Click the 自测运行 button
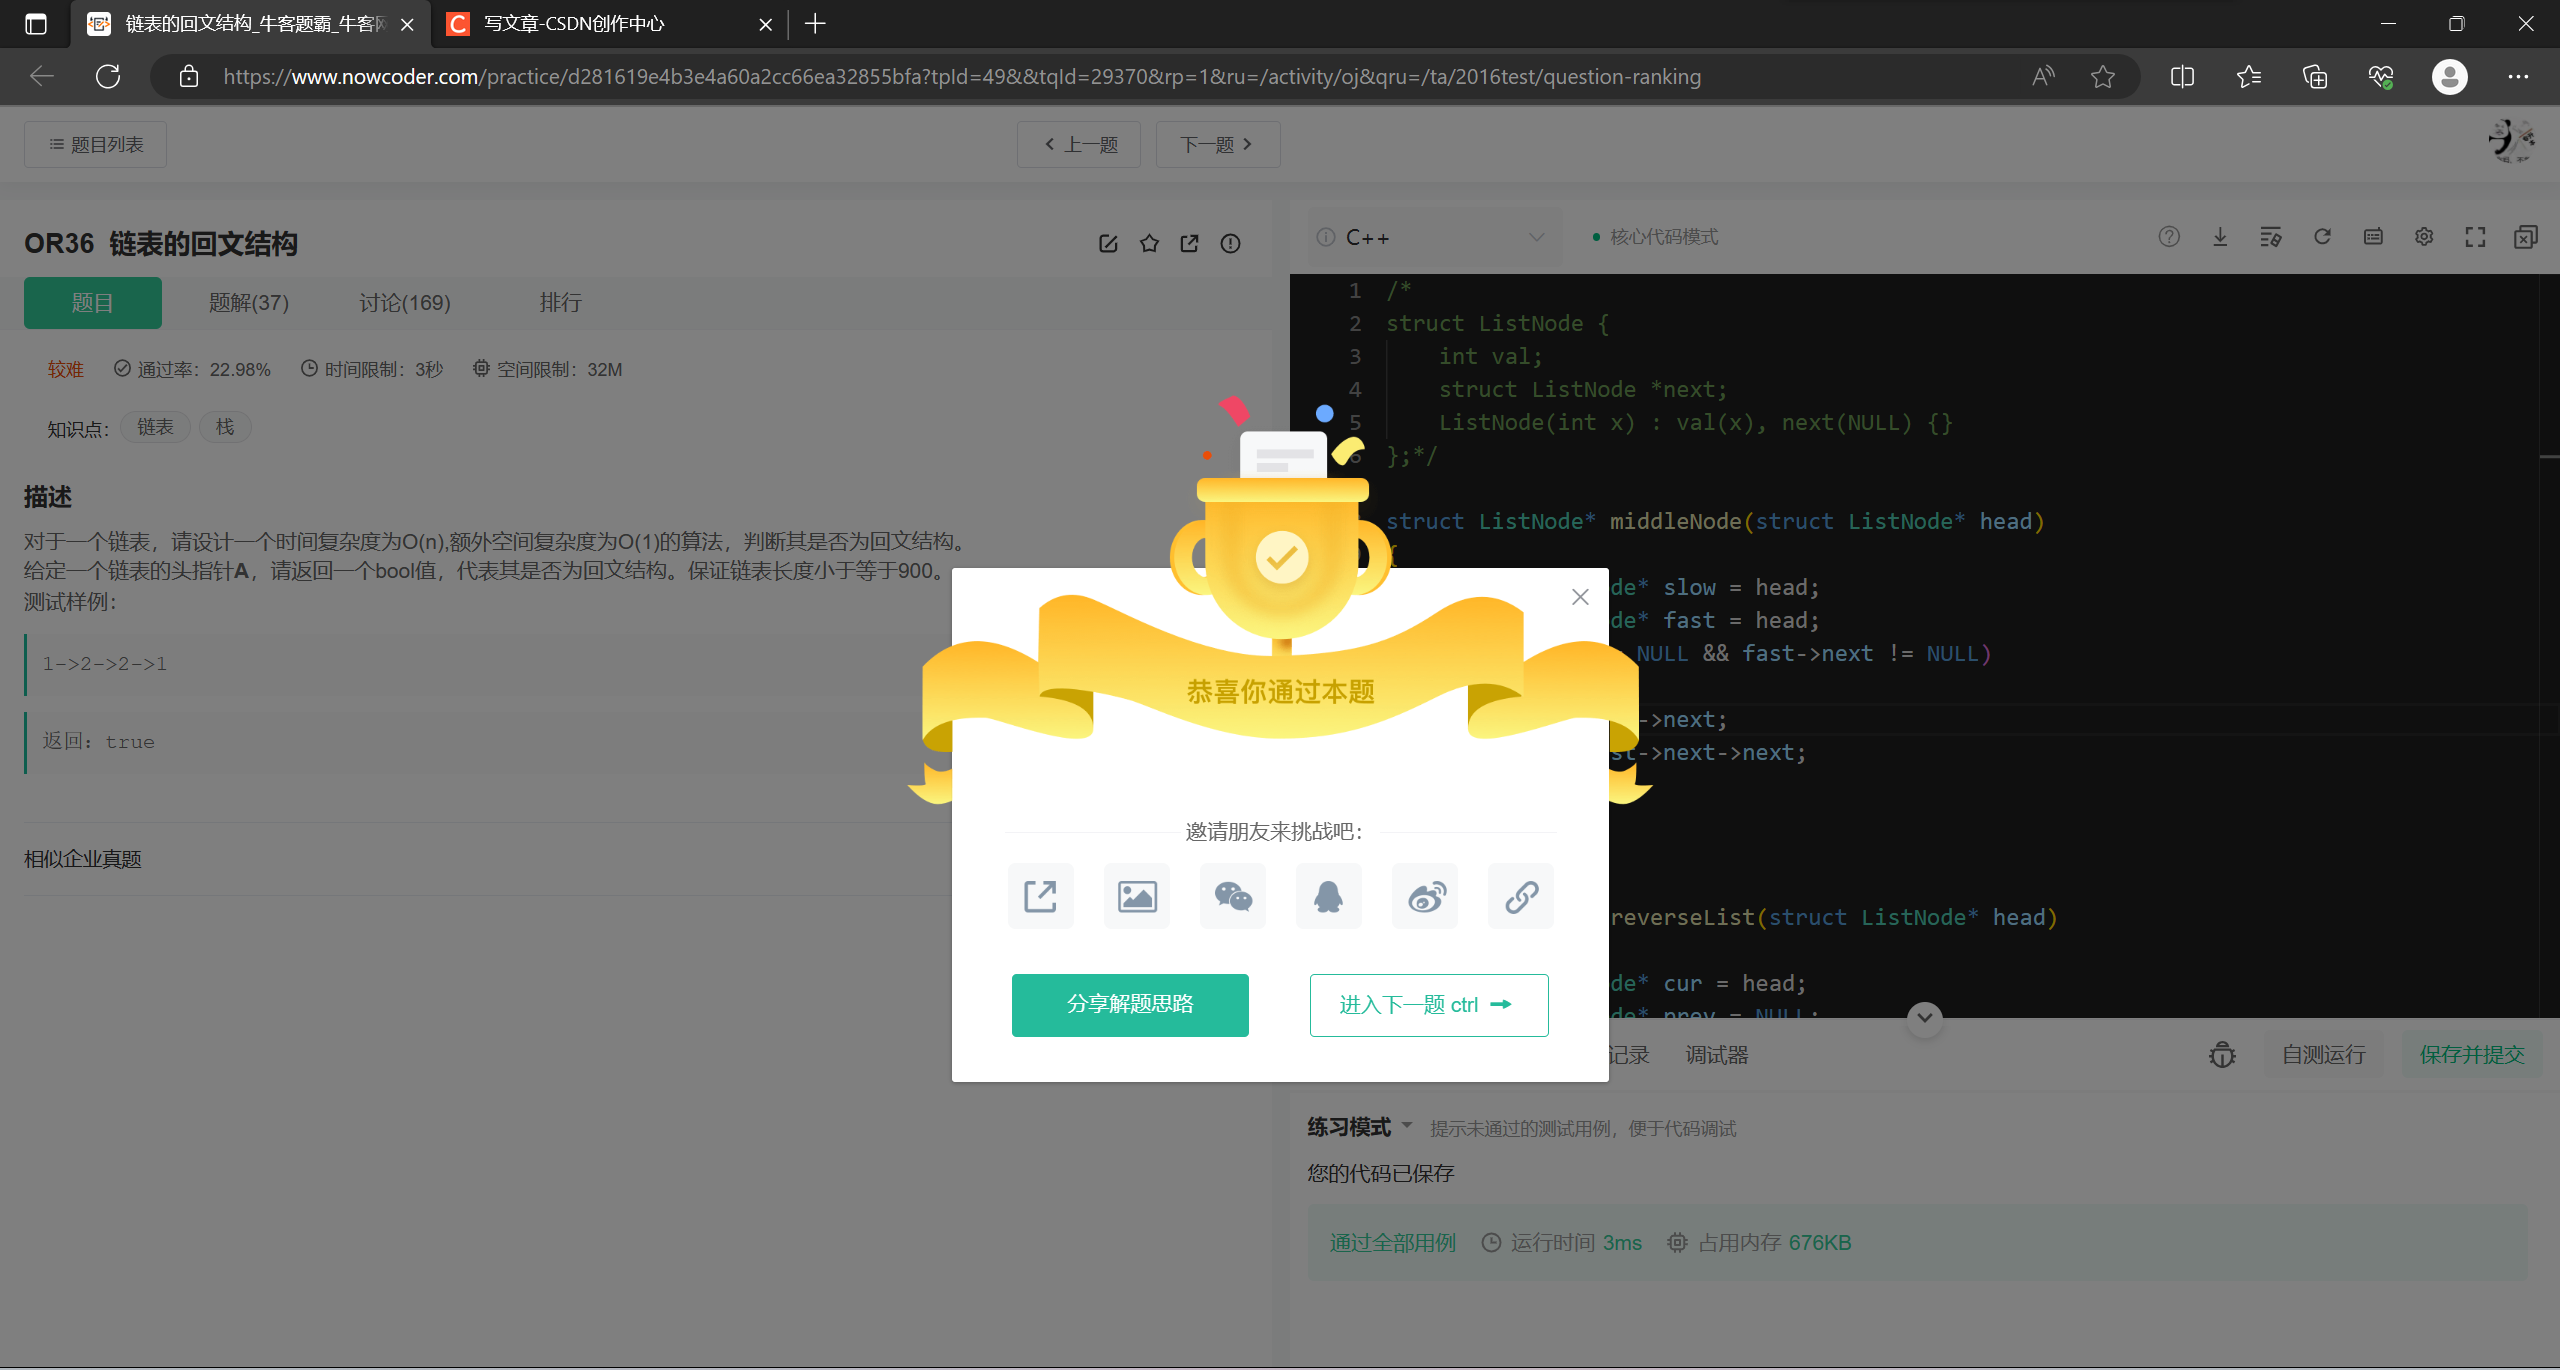 pyautogui.click(x=2323, y=1055)
